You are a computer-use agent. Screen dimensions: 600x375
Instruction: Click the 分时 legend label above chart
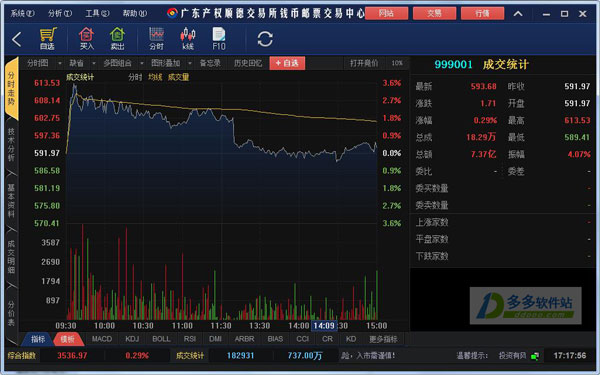135,78
